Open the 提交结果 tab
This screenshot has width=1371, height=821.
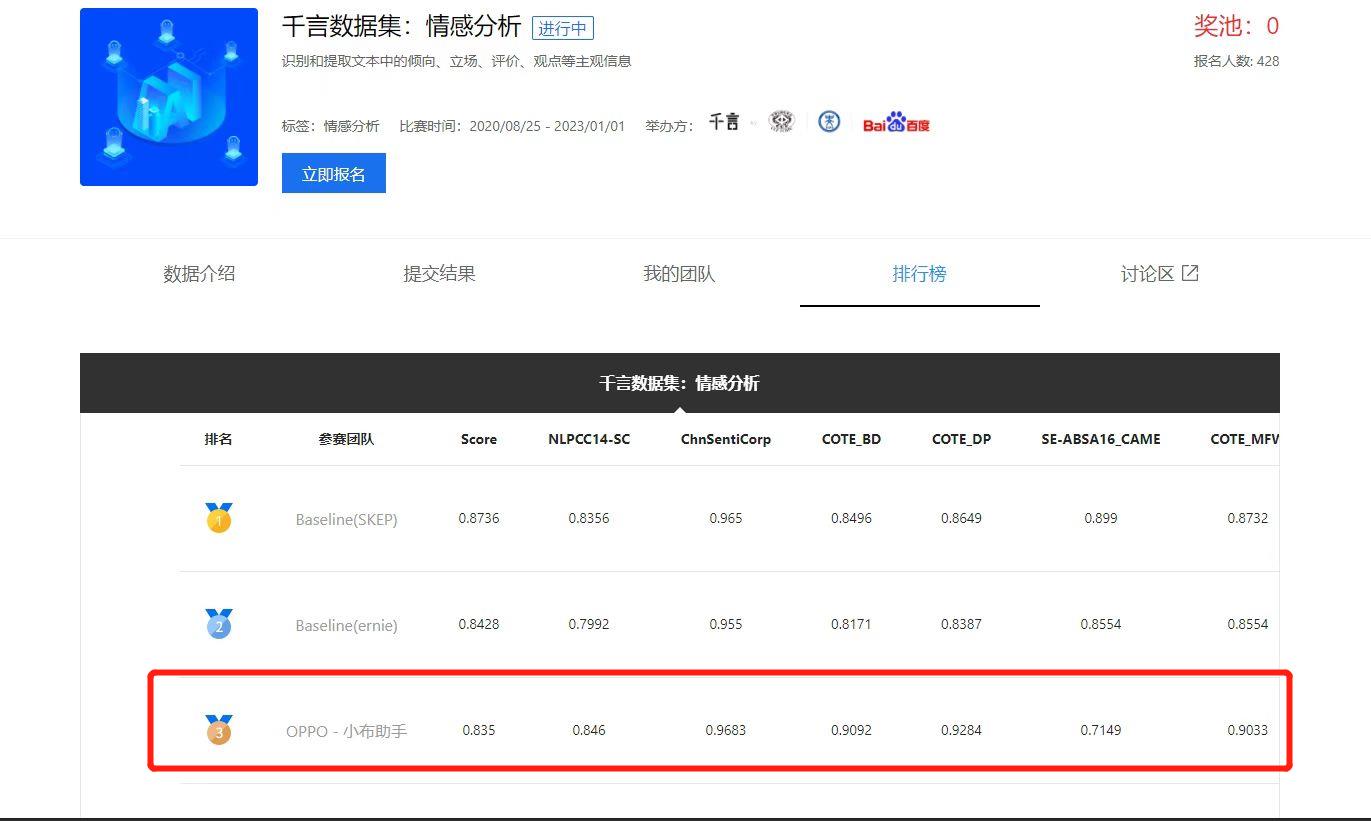coord(439,274)
